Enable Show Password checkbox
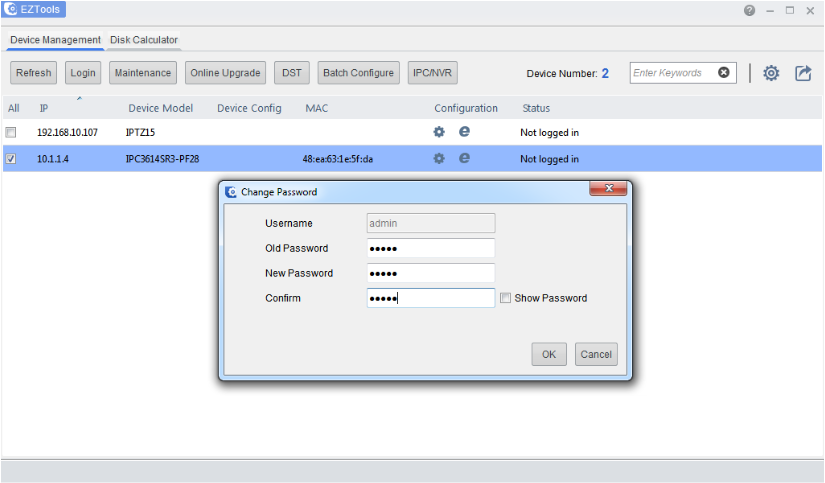825x483 pixels. click(505, 298)
